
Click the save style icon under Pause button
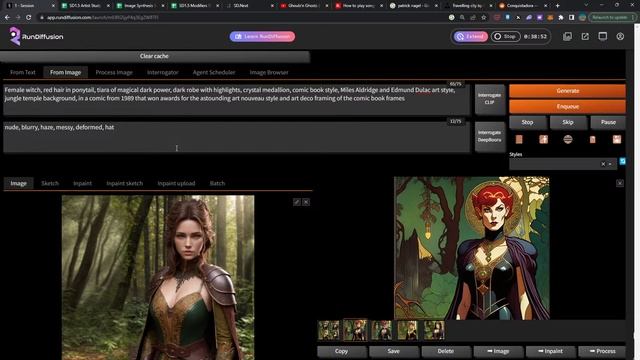pyautogui.click(x=617, y=140)
